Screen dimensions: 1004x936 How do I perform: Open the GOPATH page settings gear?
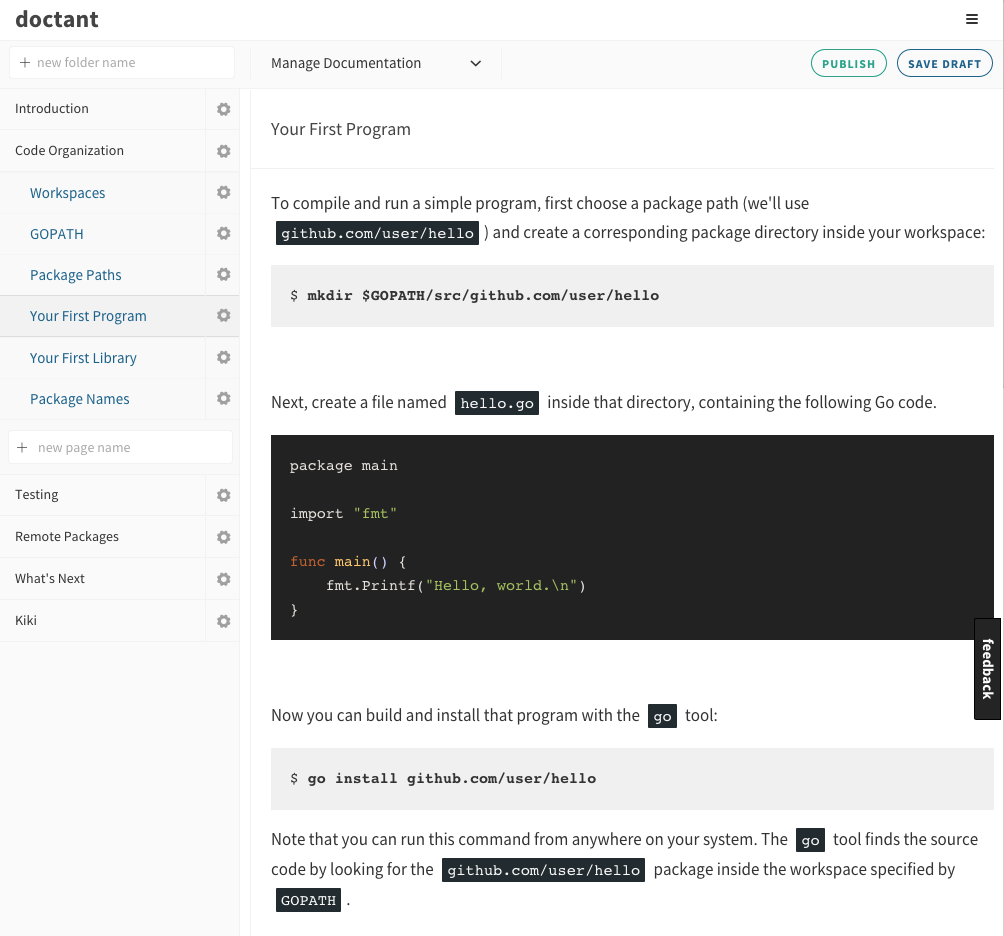pos(224,233)
